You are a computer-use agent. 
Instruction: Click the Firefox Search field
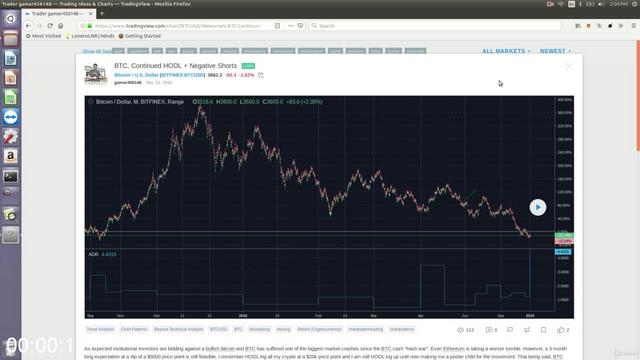(x=435, y=26)
